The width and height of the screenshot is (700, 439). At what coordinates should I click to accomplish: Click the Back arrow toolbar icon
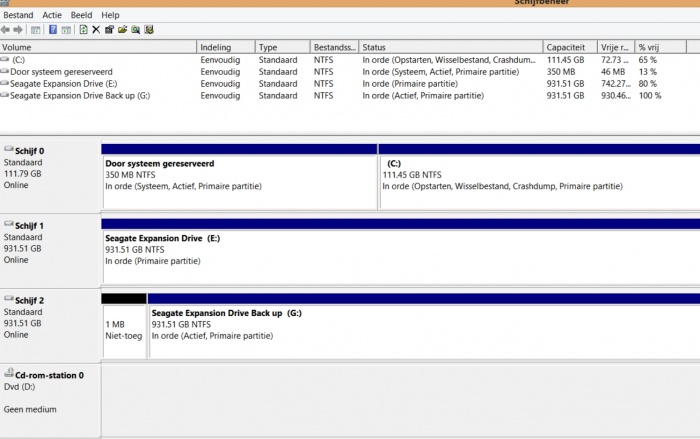5,30
